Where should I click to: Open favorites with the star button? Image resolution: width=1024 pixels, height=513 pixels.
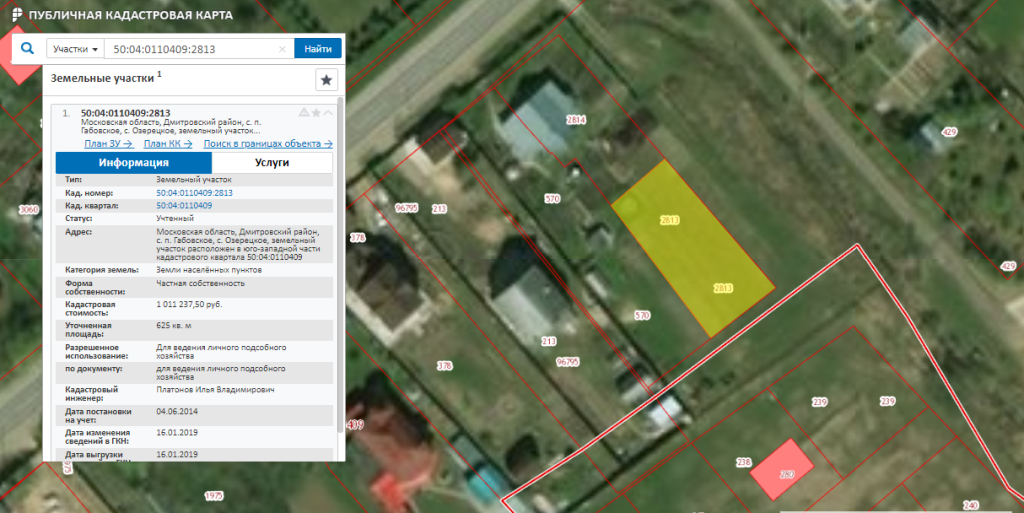click(x=326, y=80)
